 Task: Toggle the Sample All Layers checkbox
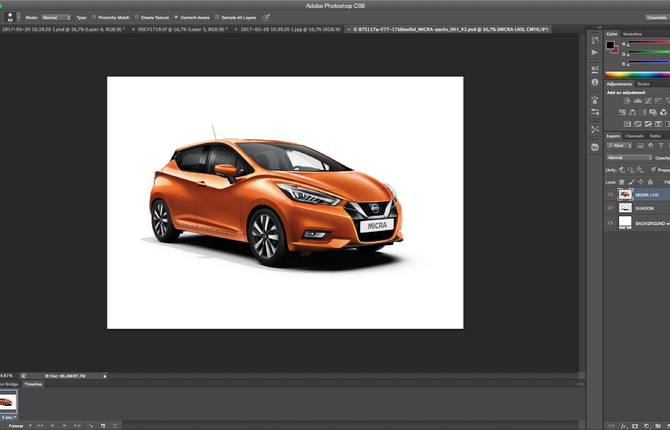217,18
